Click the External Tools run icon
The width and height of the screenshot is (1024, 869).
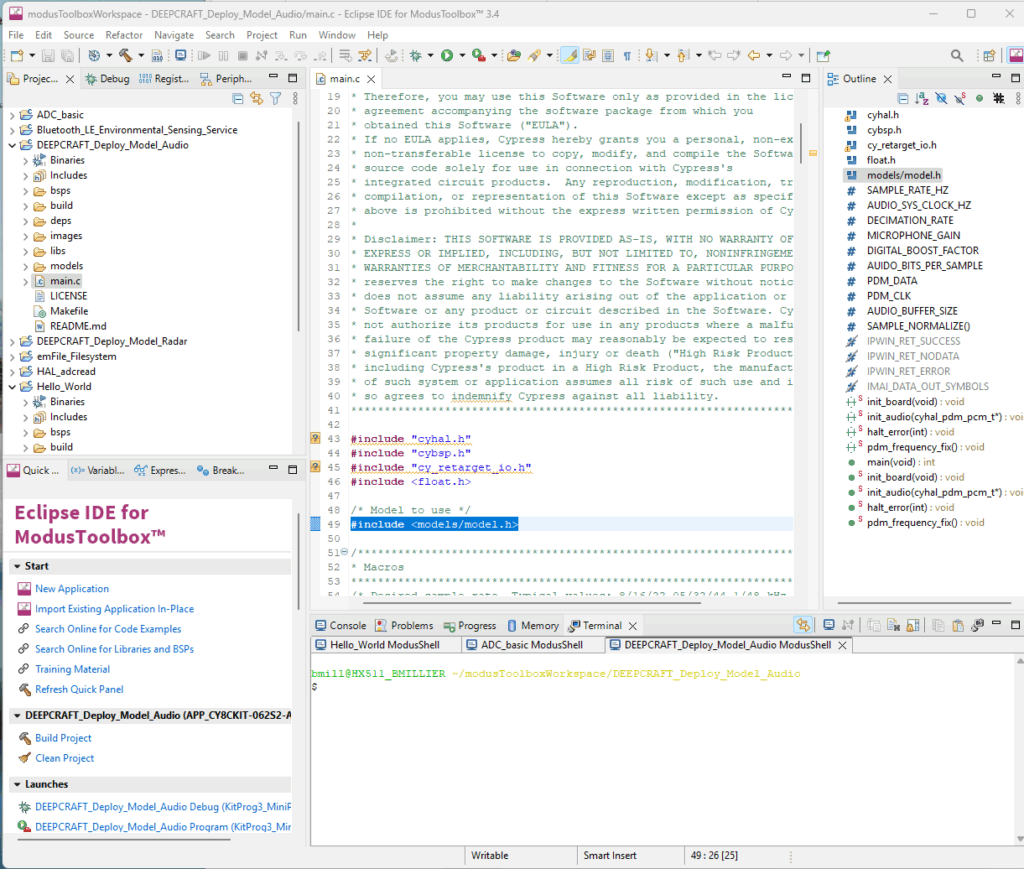(x=479, y=55)
